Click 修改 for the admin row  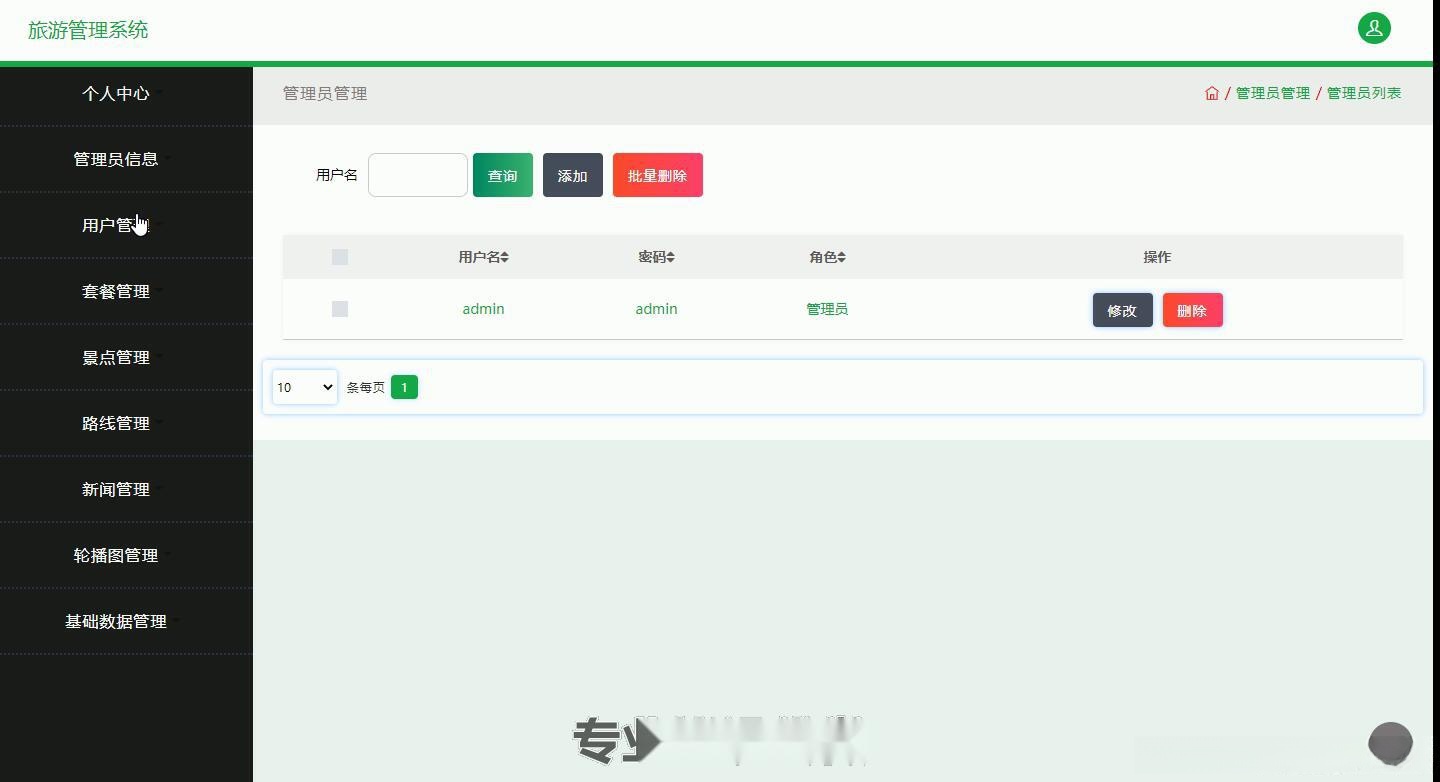pyautogui.click(x=1123, y=310)
